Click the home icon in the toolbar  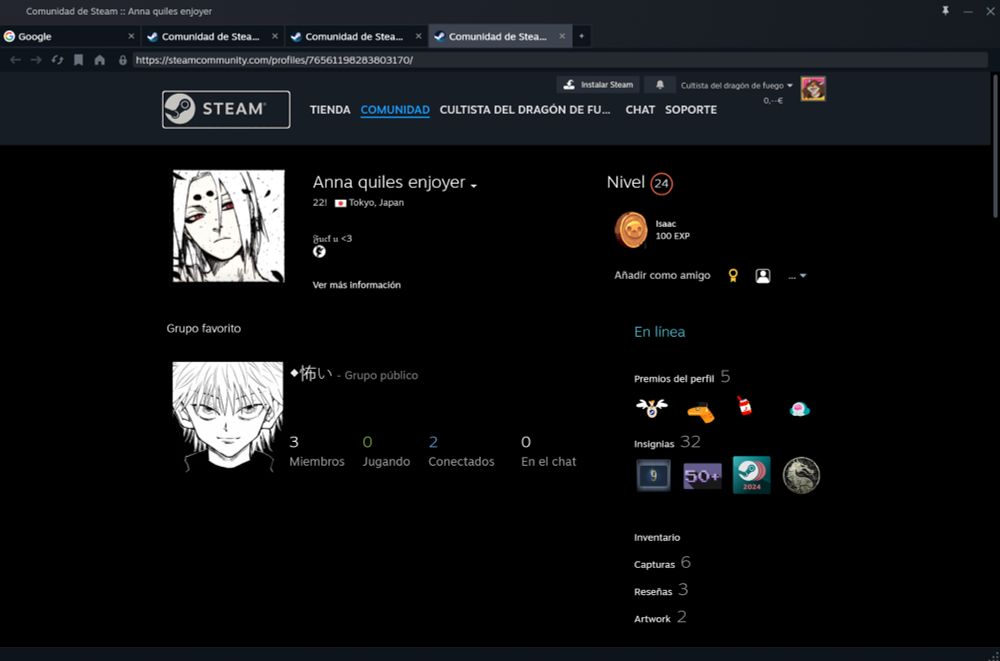(99, 60)
